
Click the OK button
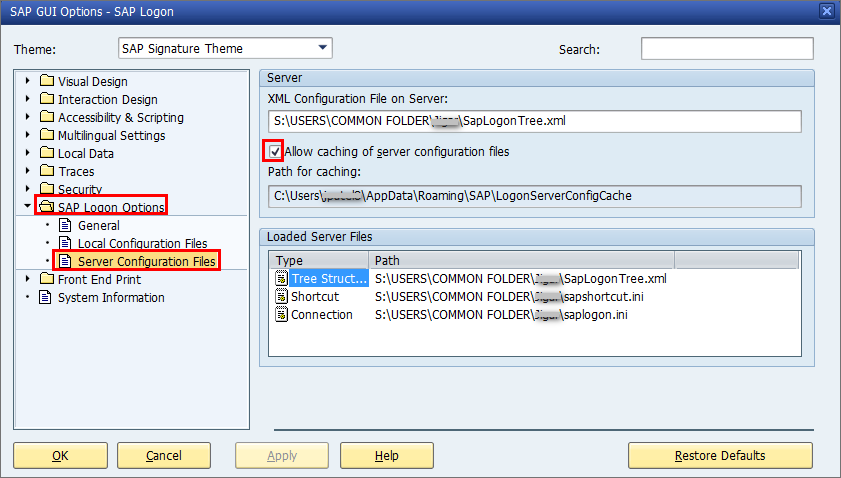pyautogui.click(x=60, y=455)
